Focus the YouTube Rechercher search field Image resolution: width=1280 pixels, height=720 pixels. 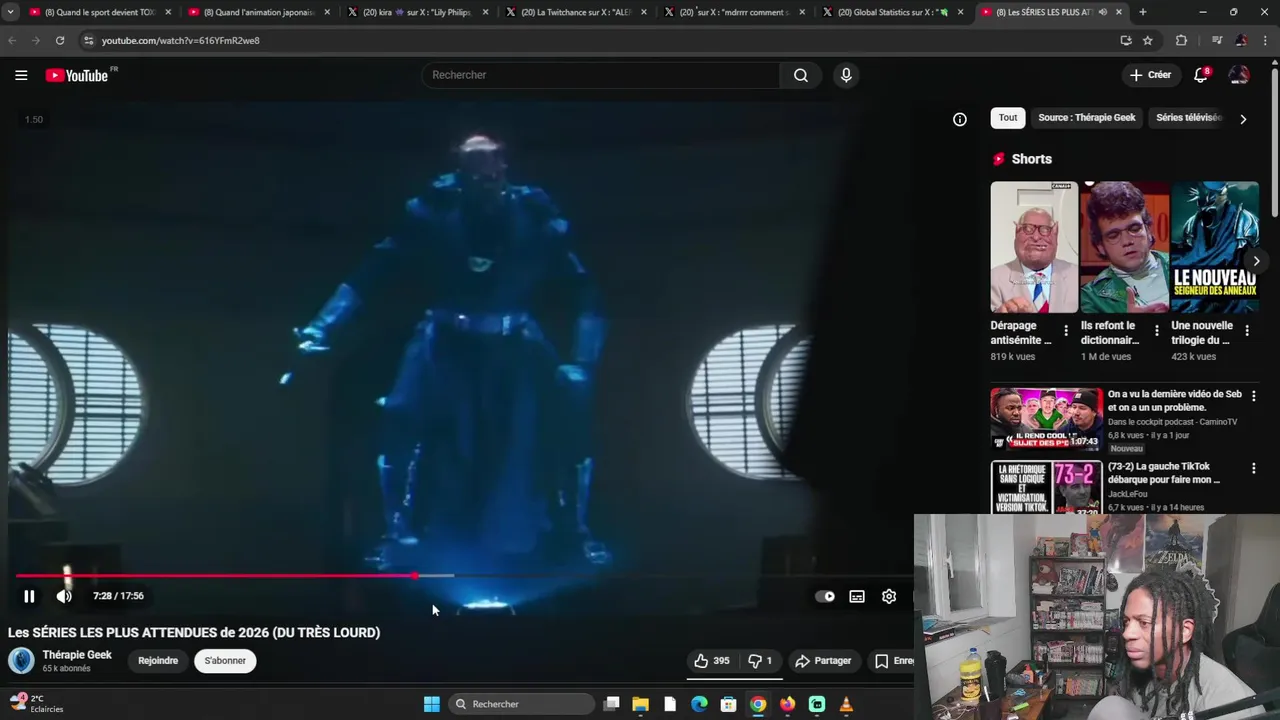[600, 75]
